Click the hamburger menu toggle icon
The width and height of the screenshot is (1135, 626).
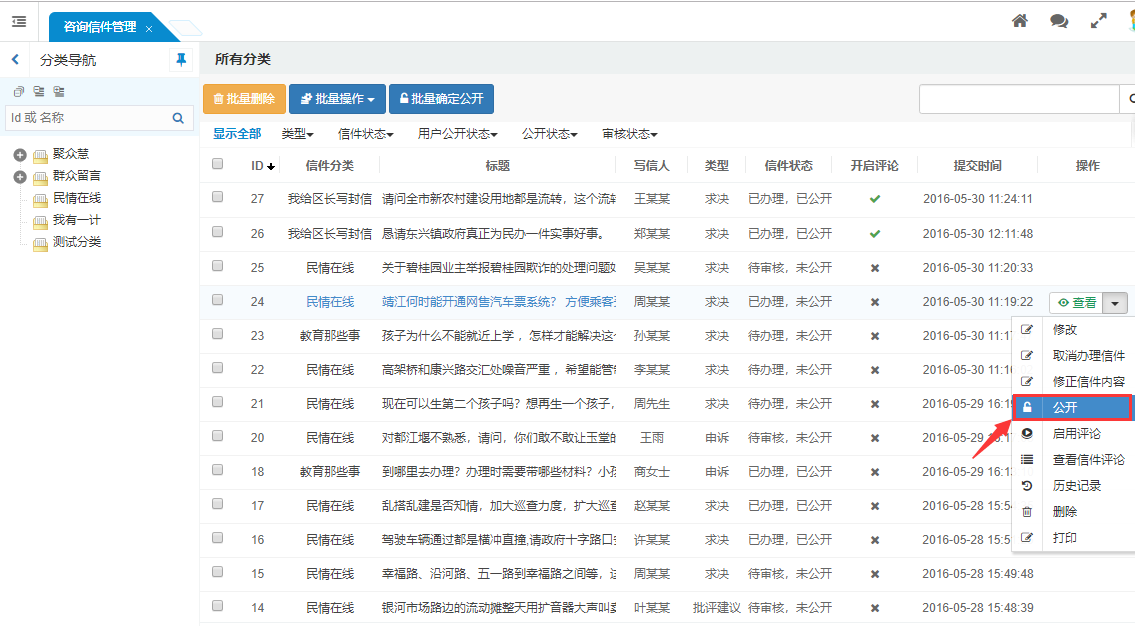pyautogui.click(x=19, y=21)
